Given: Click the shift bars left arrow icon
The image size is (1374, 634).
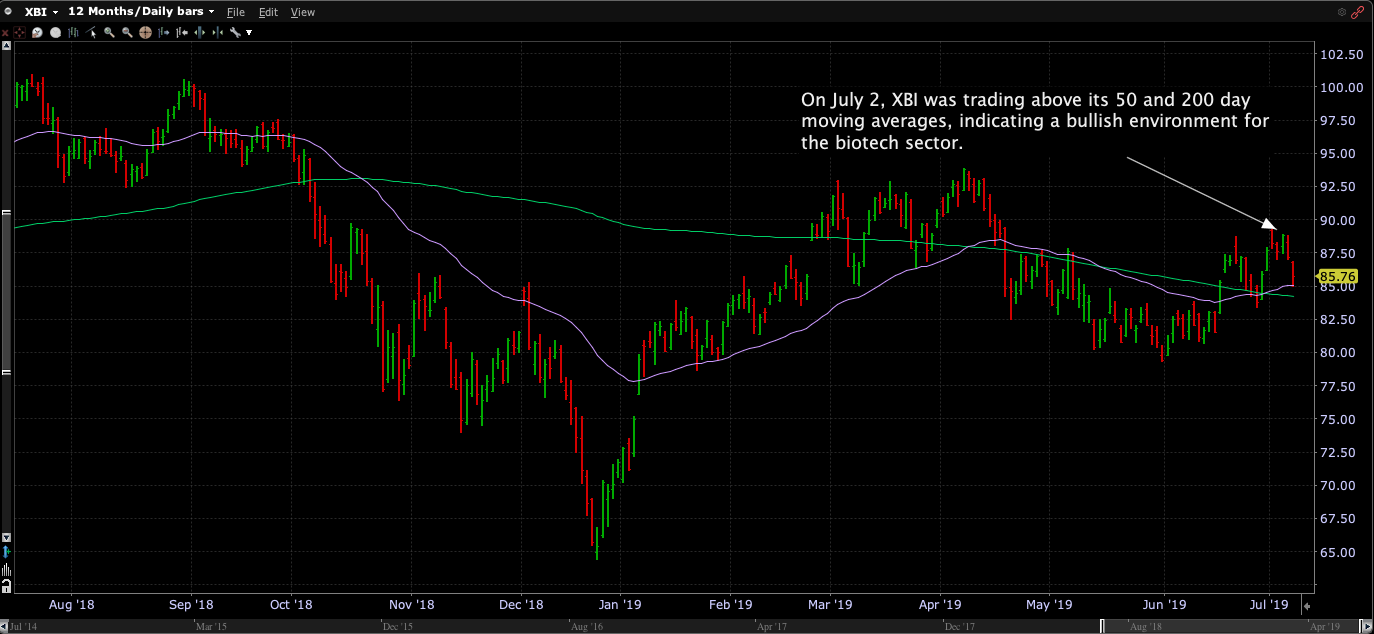Looking at the screenshot, I should tap(181, 32).
